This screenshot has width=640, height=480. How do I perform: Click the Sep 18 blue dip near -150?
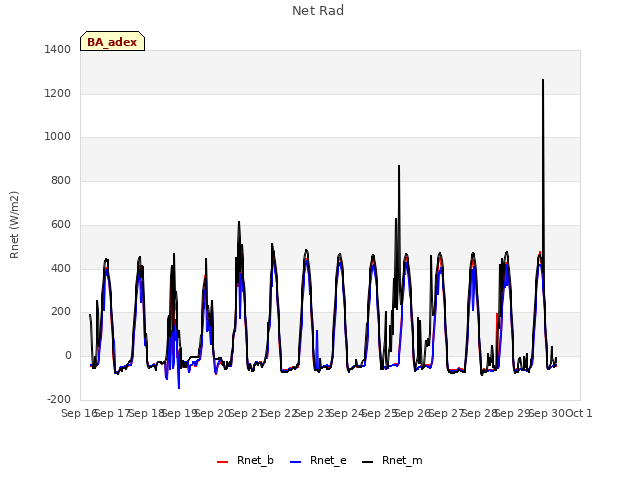coord(179,388)
